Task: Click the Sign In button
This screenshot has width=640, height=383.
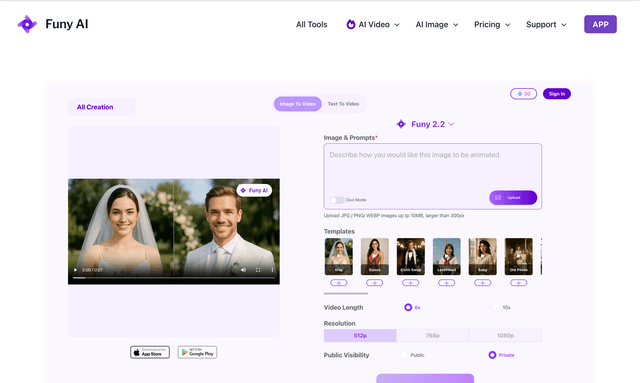Action: click(x=557, y=94)
